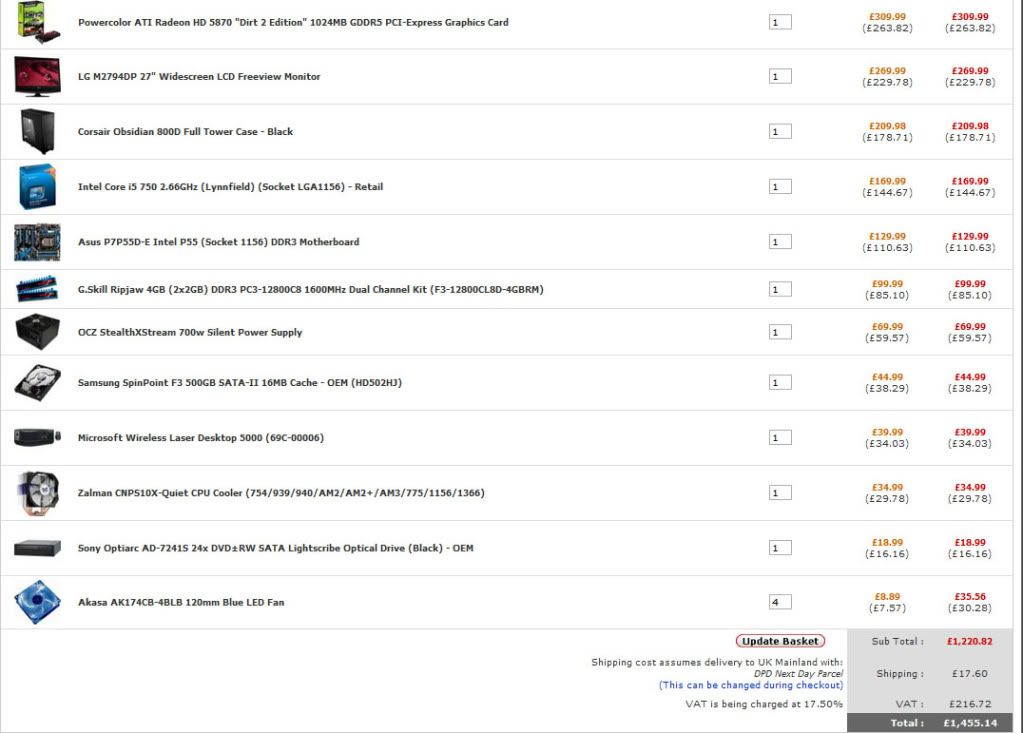Open the OCZ StealthXStream power supply image

(x=37, y=332)
